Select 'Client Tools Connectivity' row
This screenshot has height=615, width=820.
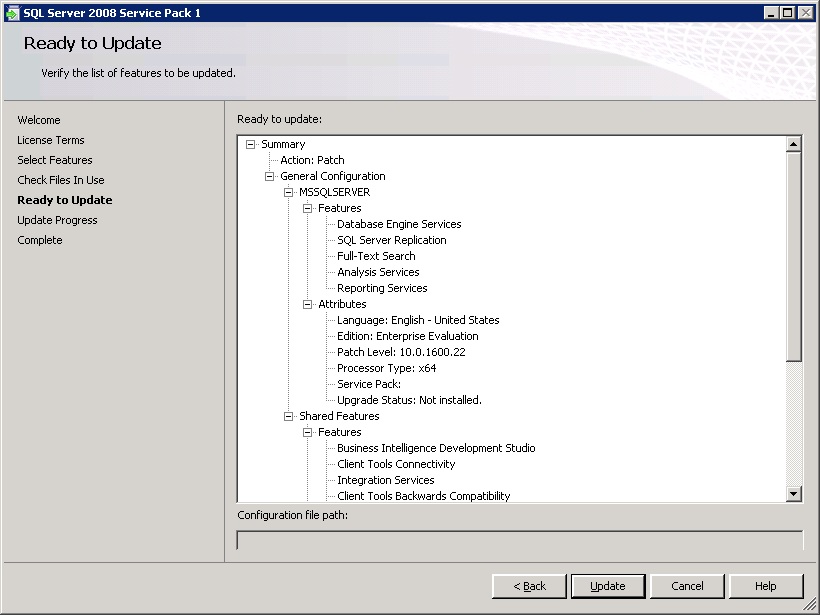396,464
